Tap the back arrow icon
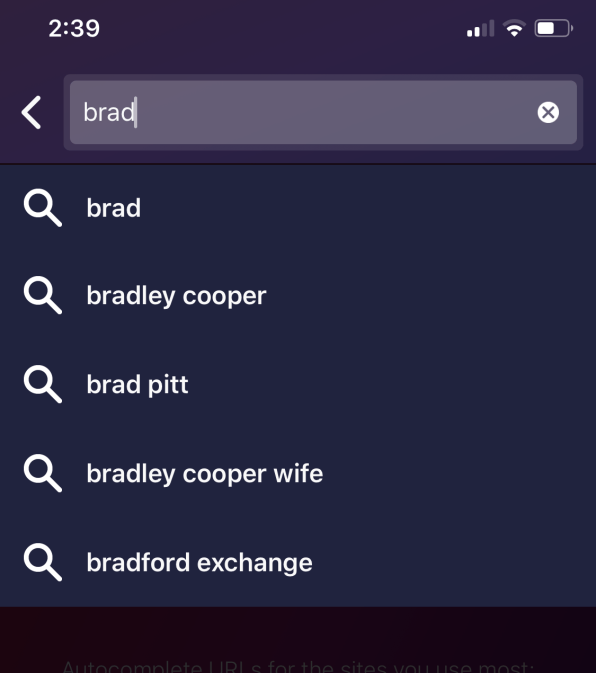The width and height of the screenshot is (596, 673). pos(31,112)
